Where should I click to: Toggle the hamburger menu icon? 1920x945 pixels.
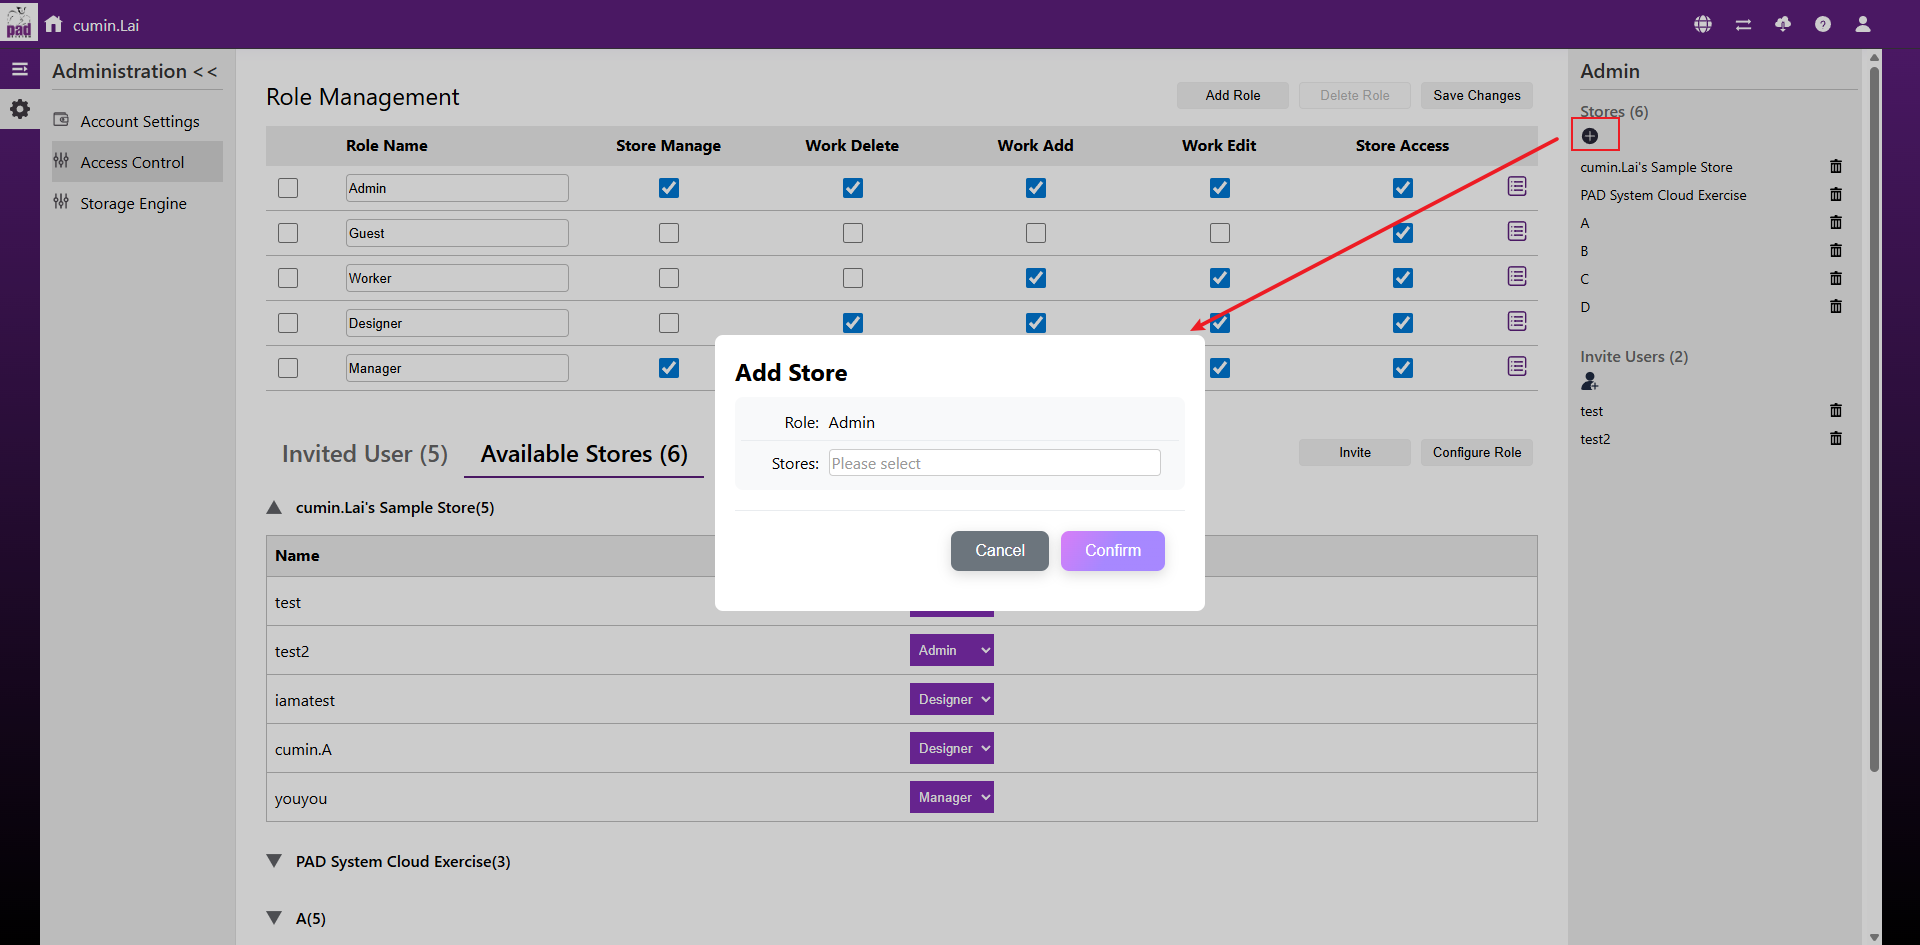(x=20, y=69)
